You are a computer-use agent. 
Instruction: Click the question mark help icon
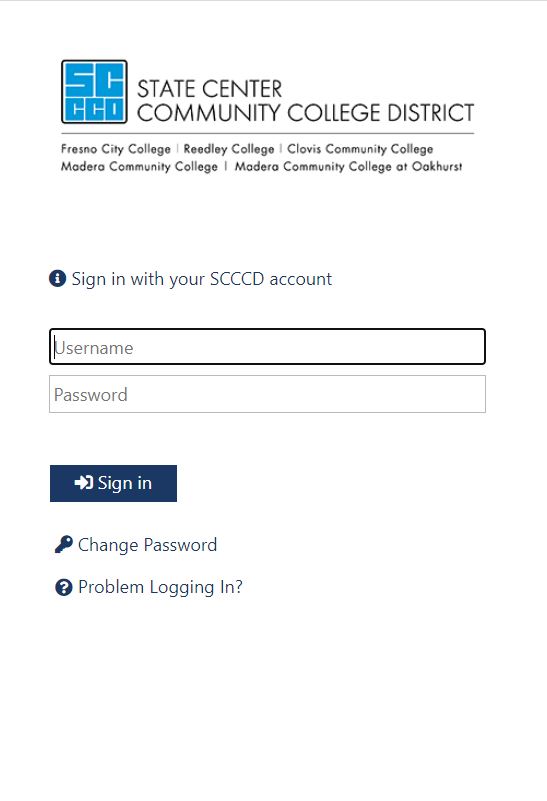tap(63, 587)
